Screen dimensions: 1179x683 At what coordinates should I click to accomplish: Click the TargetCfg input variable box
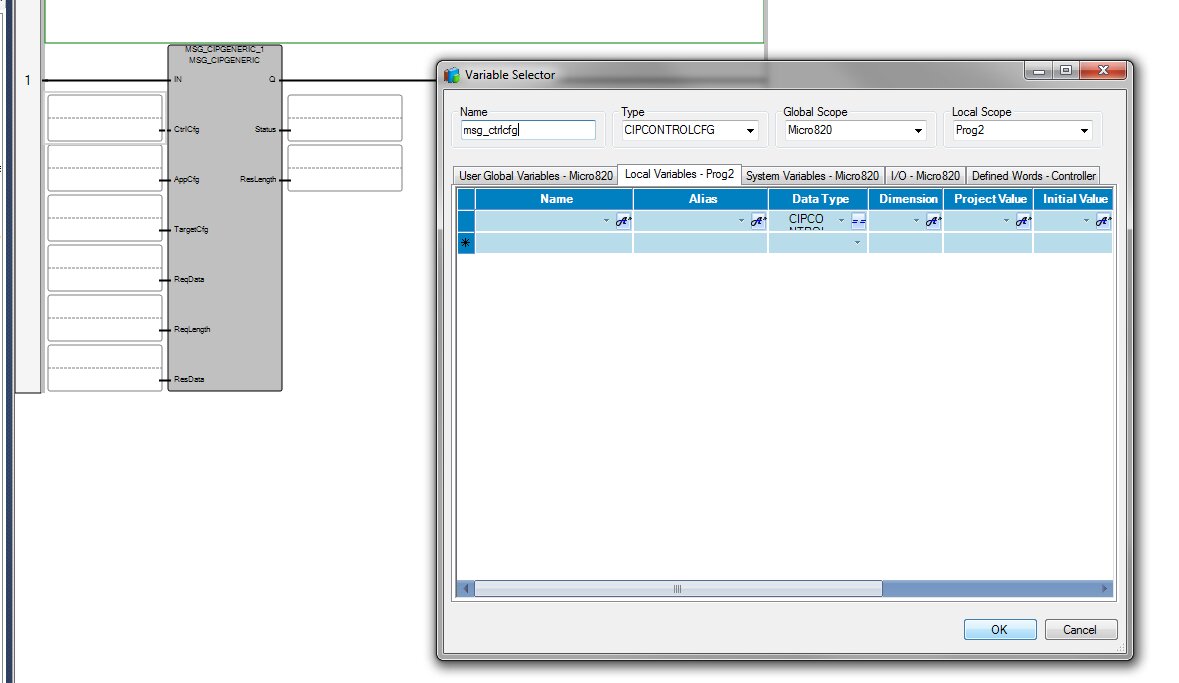tap(105, 218)
